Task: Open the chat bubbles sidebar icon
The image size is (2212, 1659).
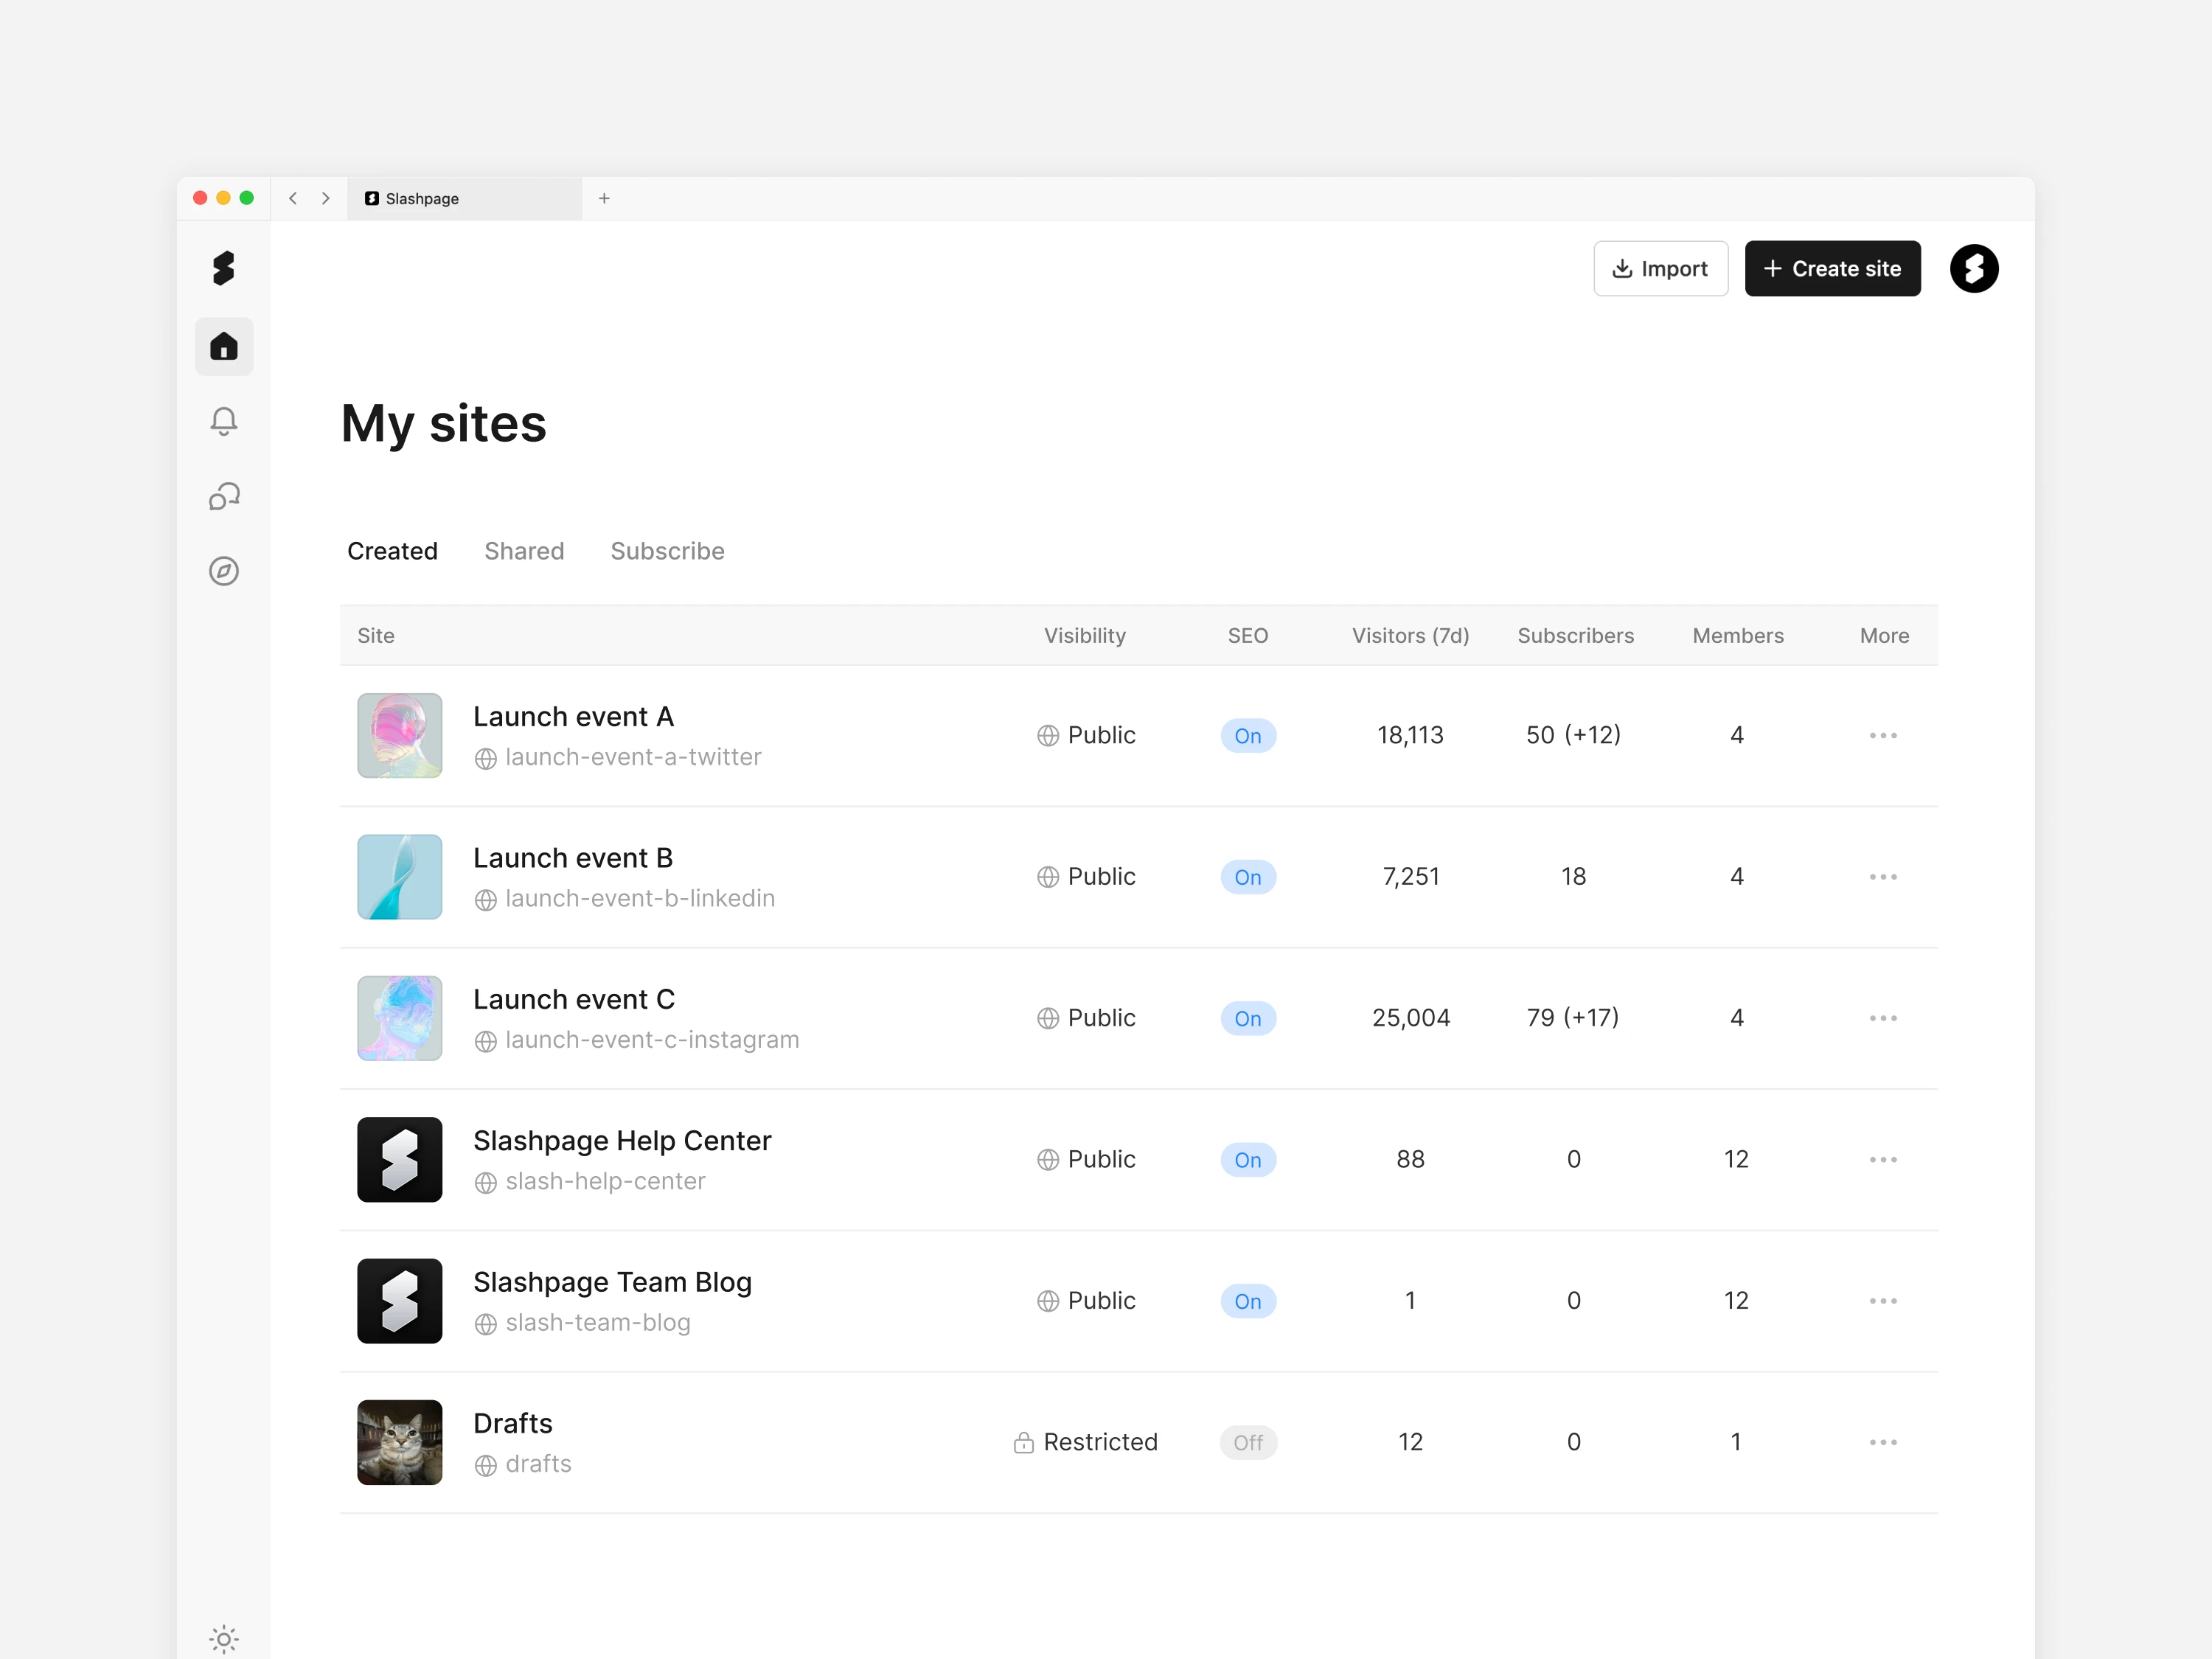Action: click(x=224, y=496)
